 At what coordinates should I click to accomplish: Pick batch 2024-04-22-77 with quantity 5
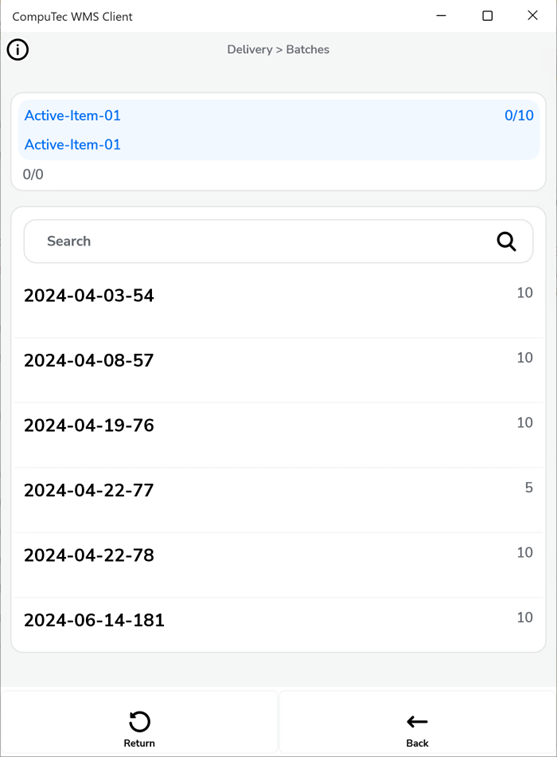tap(278, 500)
